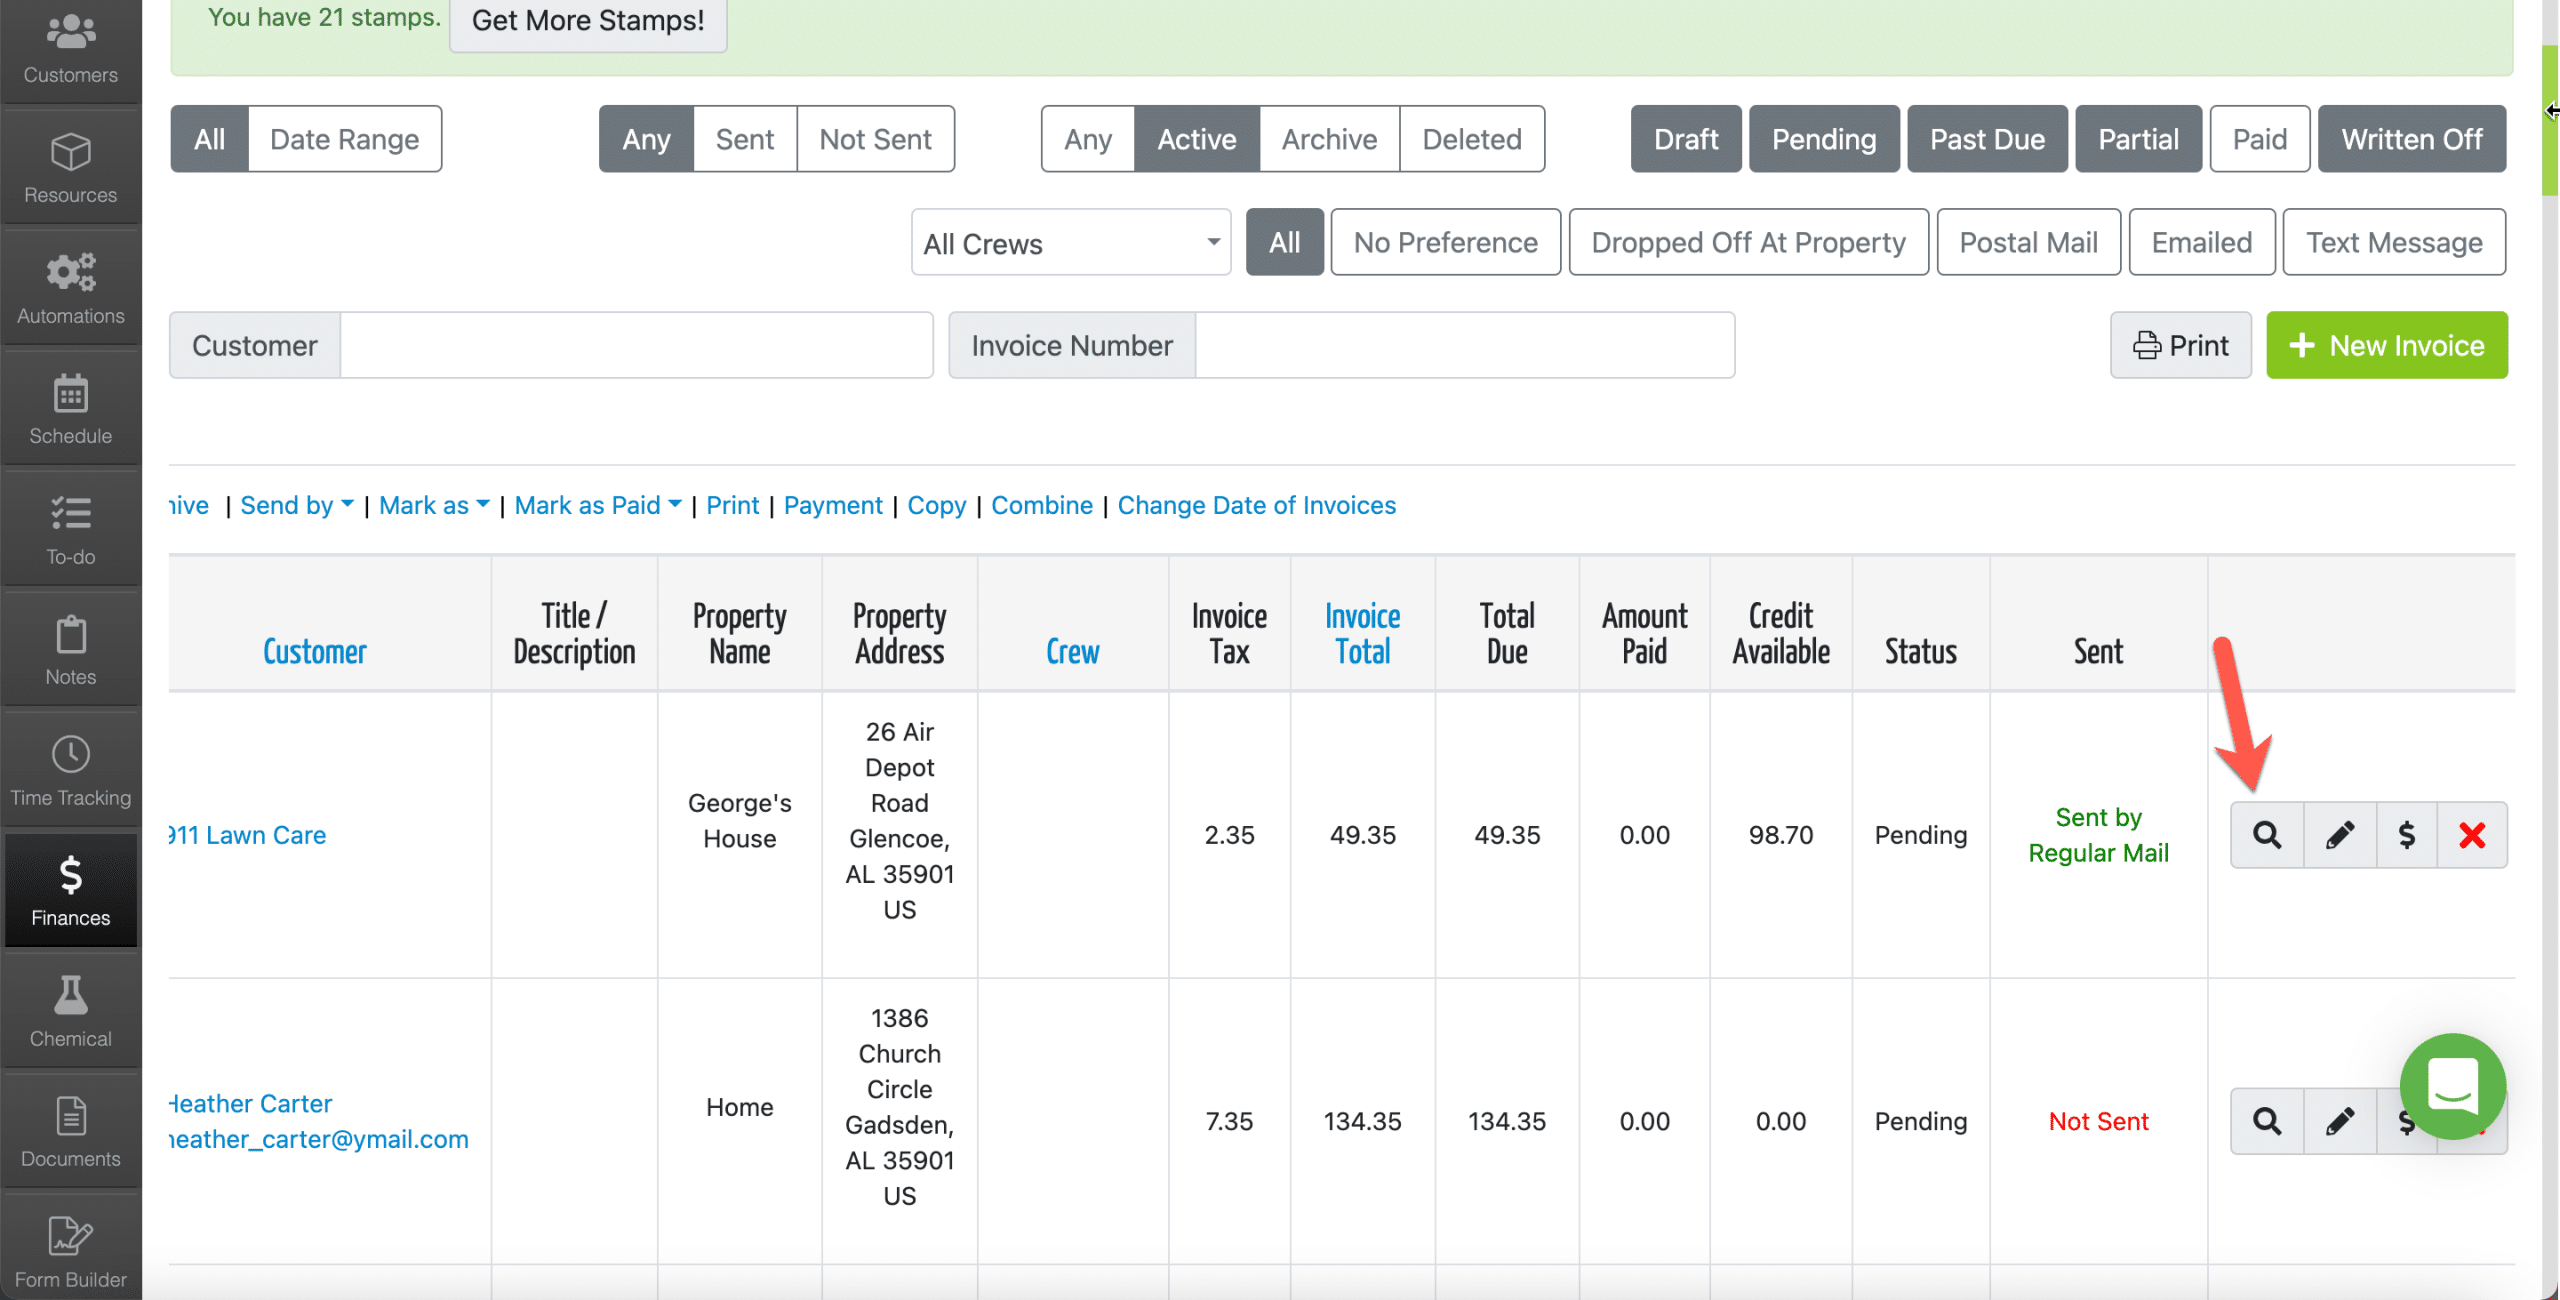Open the Heather Carter customer link
This screenshot has height=1300, width=2560.
(251, 1103)
